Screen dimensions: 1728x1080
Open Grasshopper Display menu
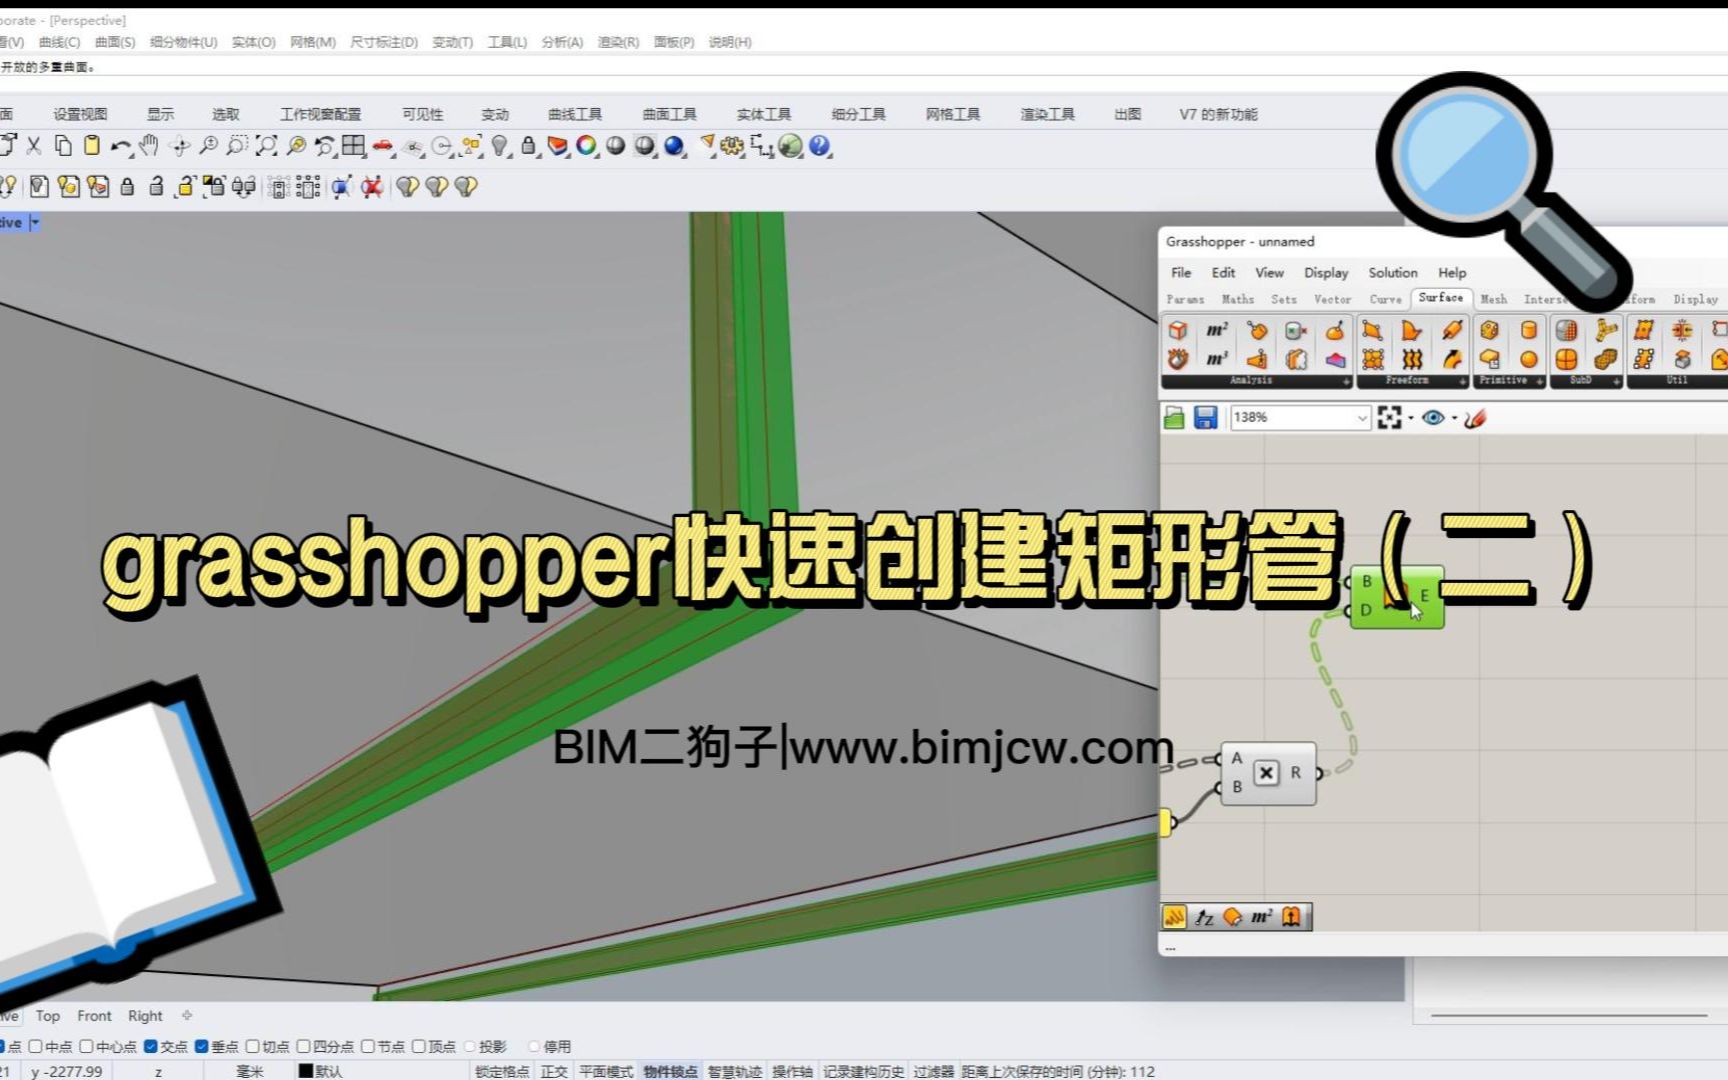(1326, 272)
